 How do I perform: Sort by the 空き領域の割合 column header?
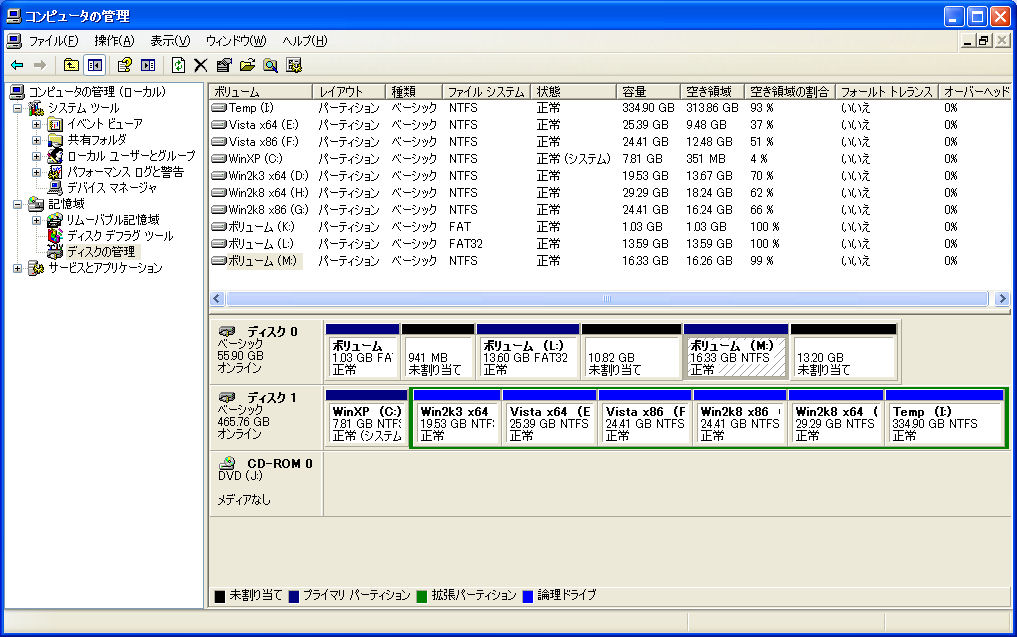(789, 92)
